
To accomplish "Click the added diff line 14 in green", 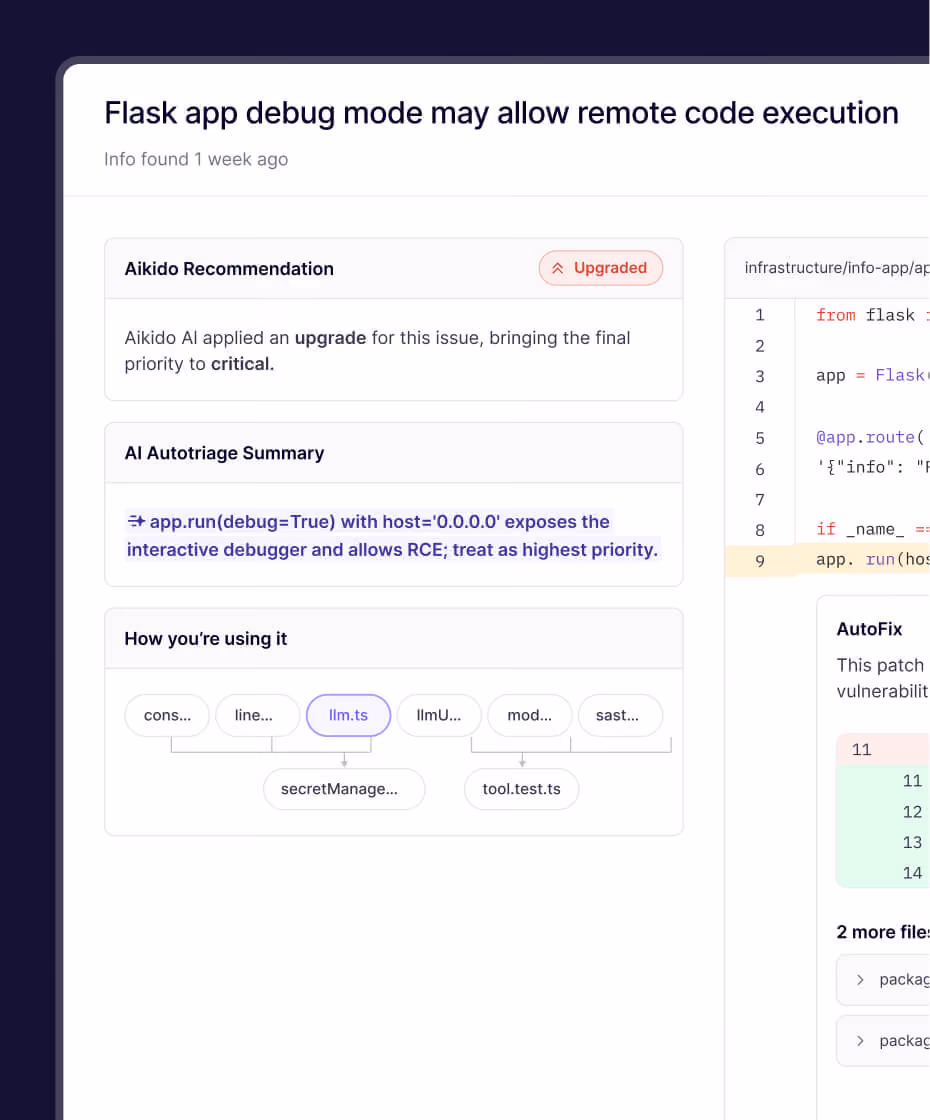I will click(883, 873).
